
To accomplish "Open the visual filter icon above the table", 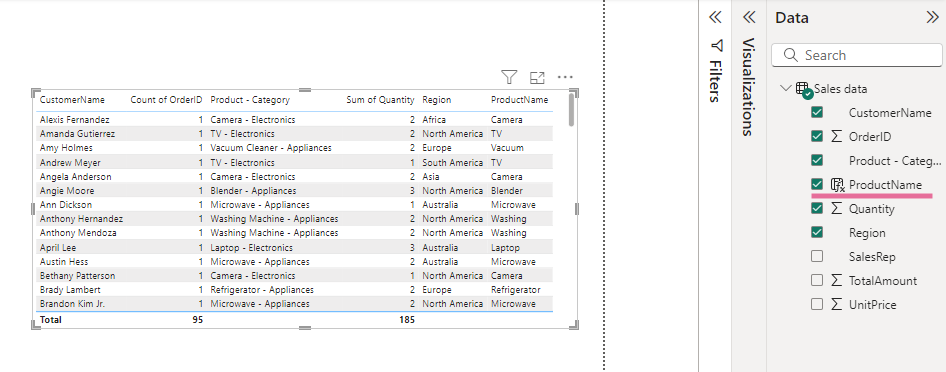I will [509, 77].
